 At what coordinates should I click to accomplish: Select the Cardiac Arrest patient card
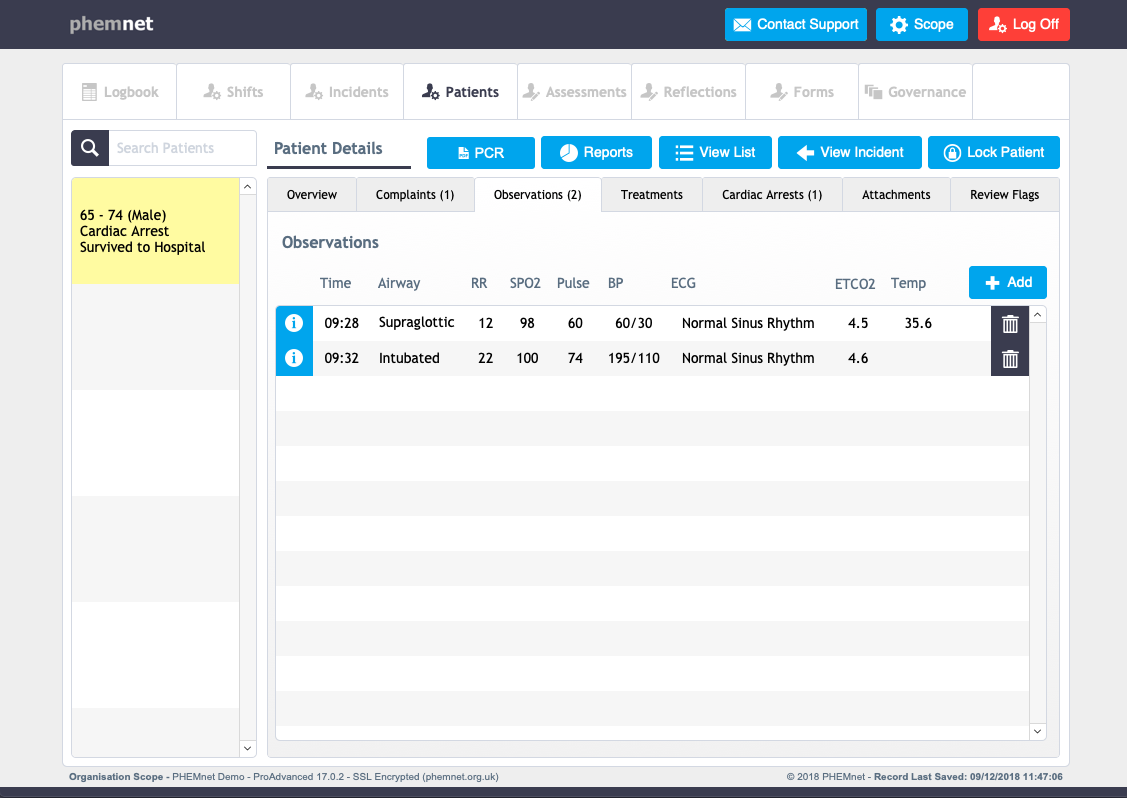pyautogui.click(x=155, y=231)
